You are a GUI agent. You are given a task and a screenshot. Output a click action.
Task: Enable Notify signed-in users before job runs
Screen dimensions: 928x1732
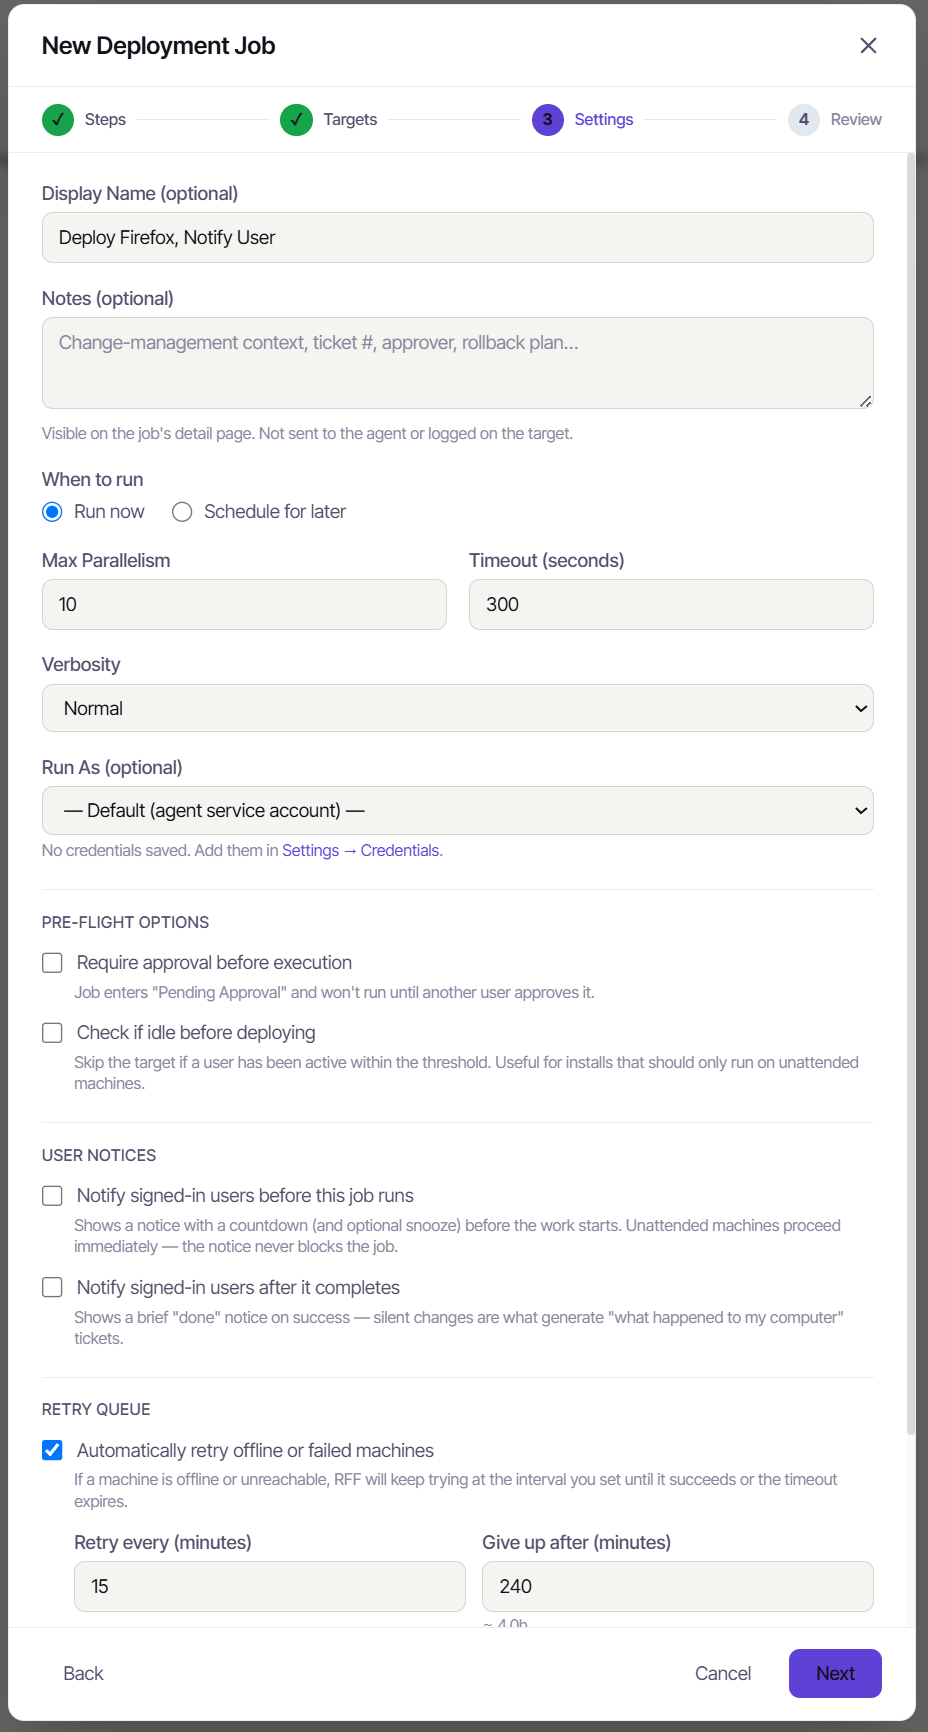pos(52,1196)
